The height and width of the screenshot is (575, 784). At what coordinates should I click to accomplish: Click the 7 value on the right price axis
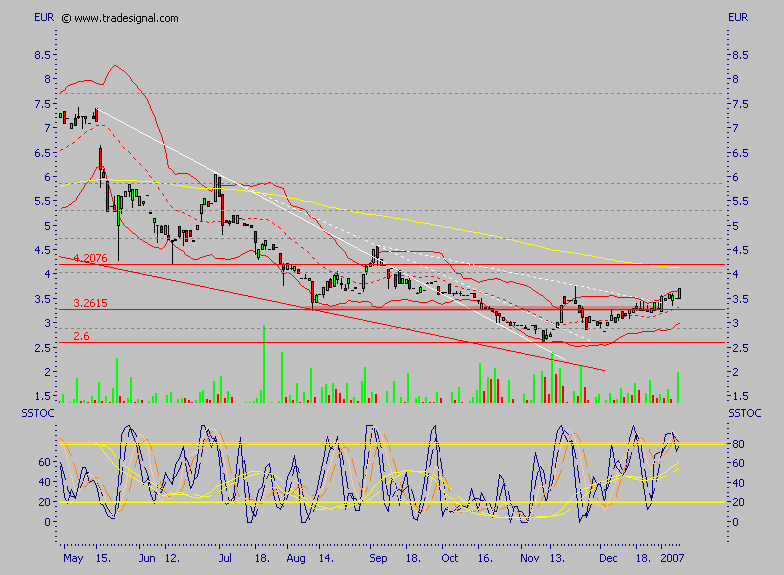tap(736, 128)
